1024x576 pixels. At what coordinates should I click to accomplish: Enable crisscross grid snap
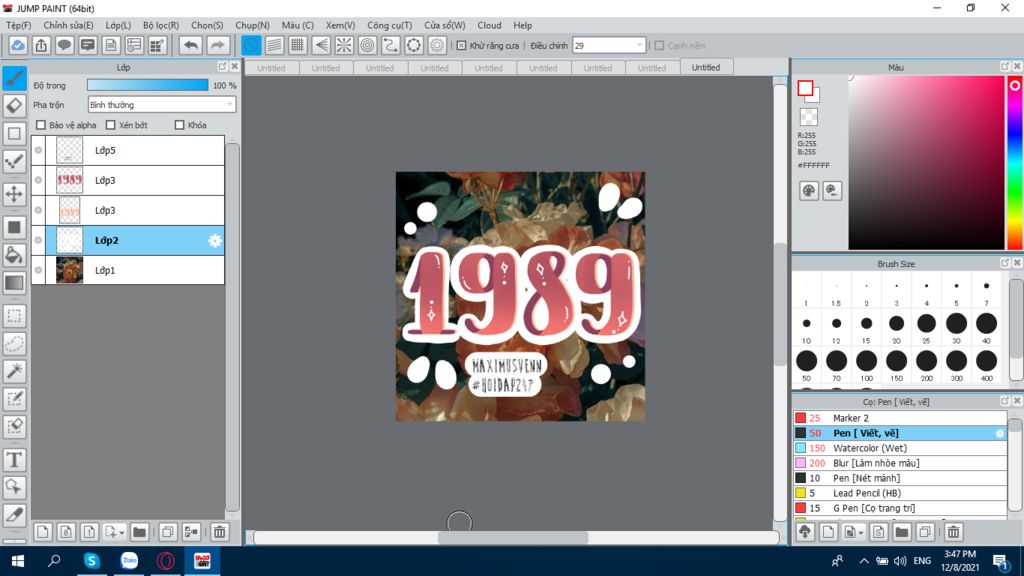click(x=297, y=45)
